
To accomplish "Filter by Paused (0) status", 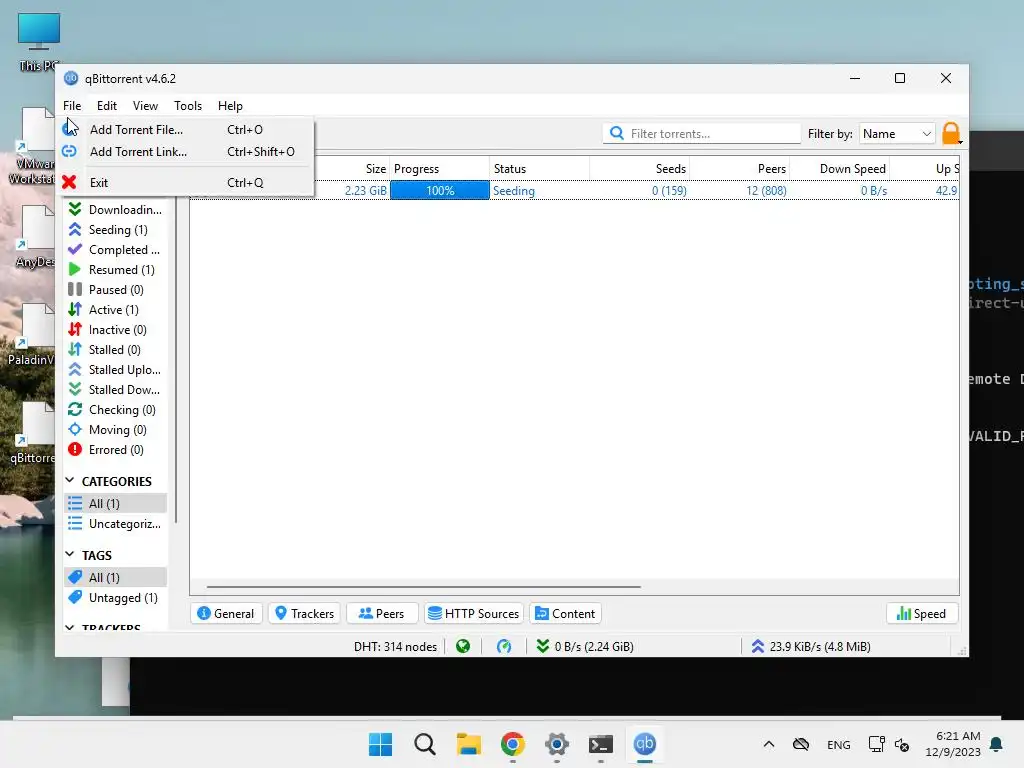I will pyautogui.click(x=116, y=290).
